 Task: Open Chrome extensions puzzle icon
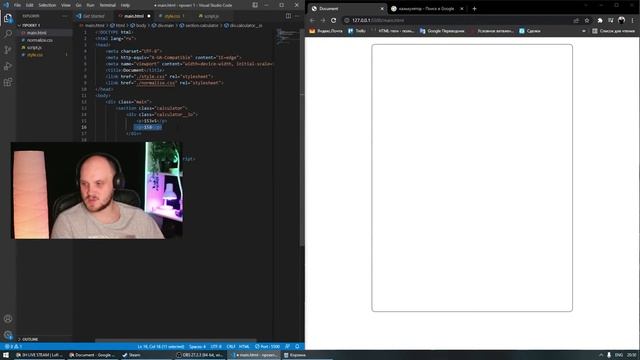(600, 20)
